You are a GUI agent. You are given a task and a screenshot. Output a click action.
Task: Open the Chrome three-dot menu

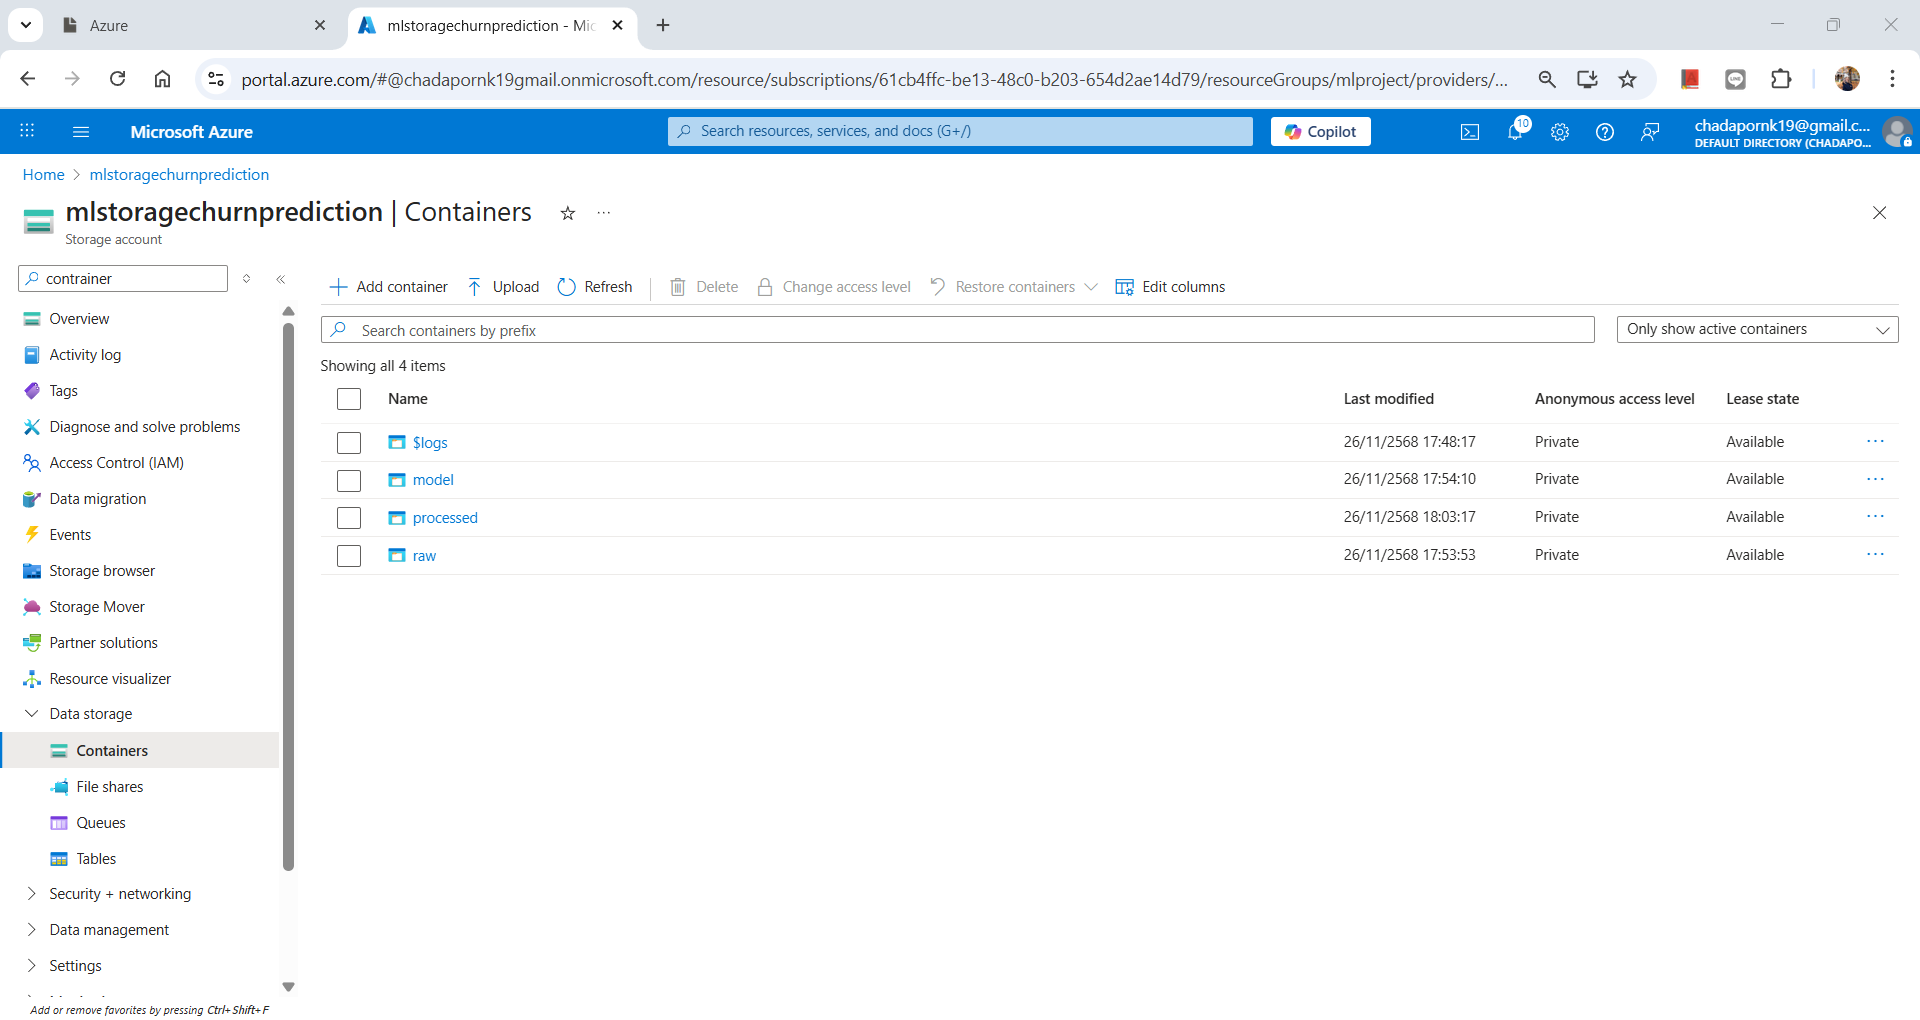pos(1892,79)
